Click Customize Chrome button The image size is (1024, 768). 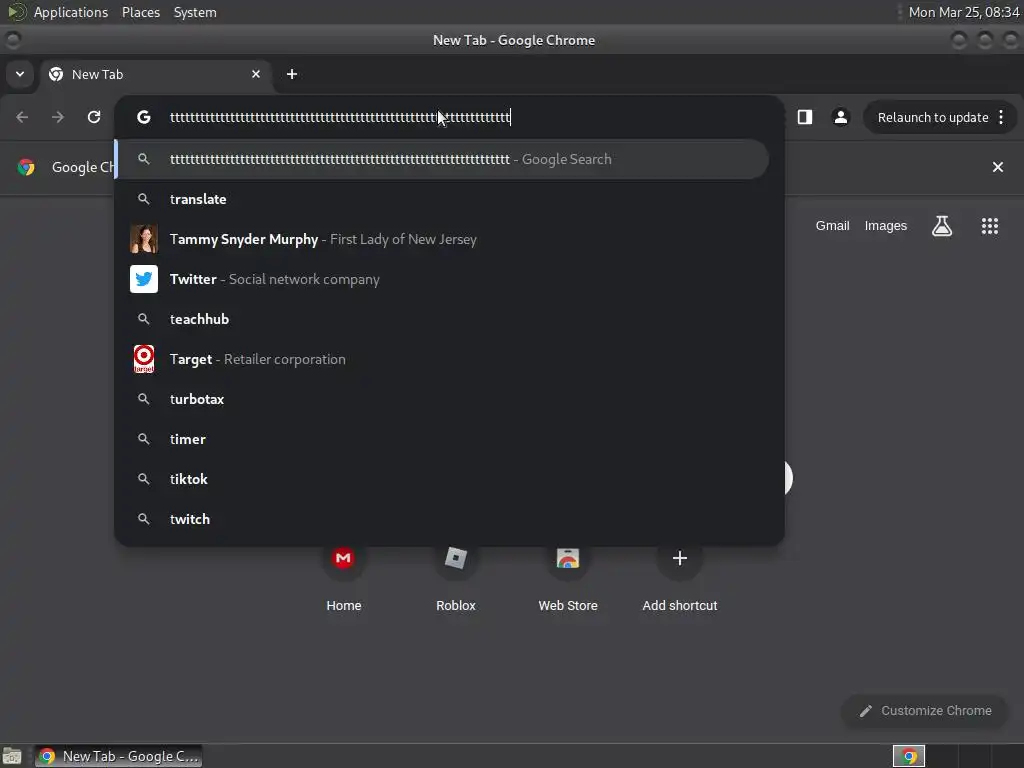pyautogui.click(x=925, y=711)
